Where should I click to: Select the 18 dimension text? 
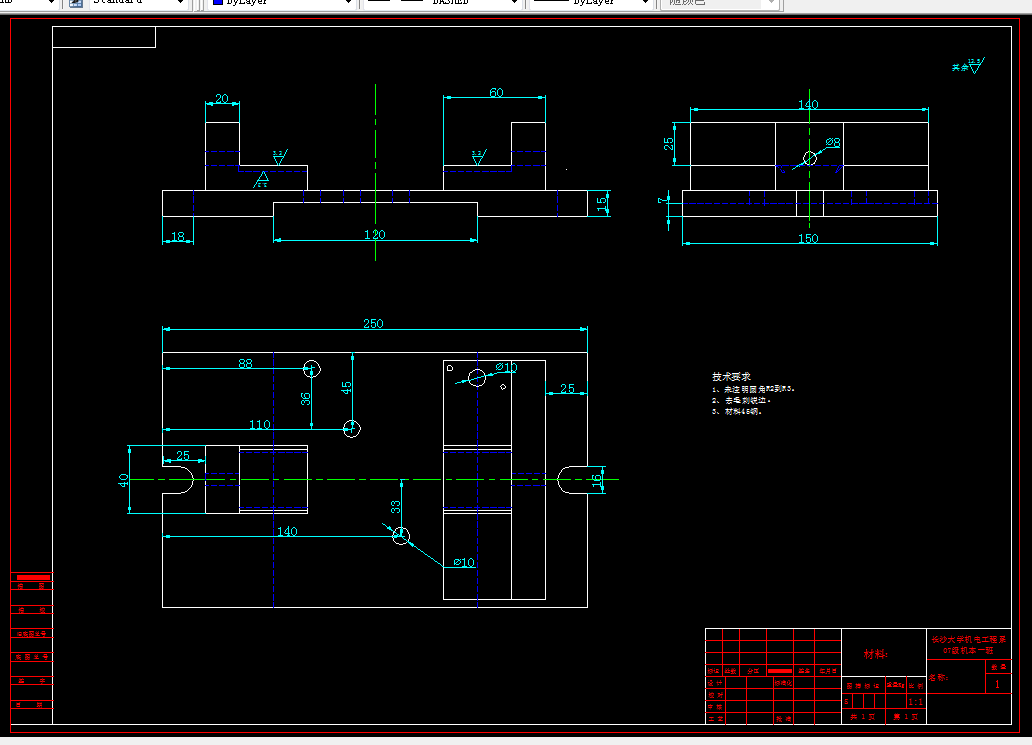(x=178, y=236)
